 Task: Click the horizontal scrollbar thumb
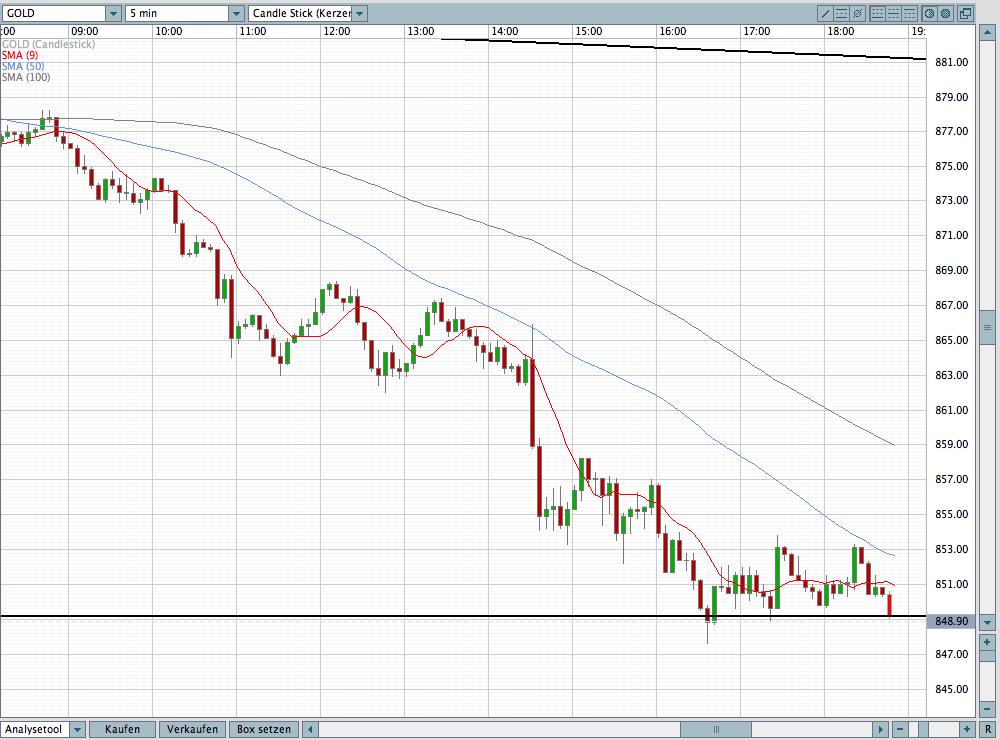coord(716,729)
